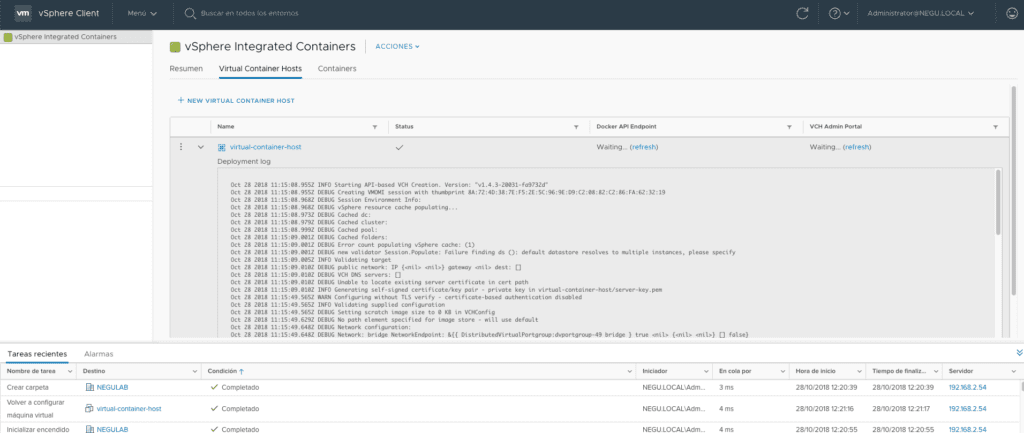Viewport: 1024px width, 433px height.
Task: Click datacenter icon in Crear carpeta row
Action: [x=89, y=387]
